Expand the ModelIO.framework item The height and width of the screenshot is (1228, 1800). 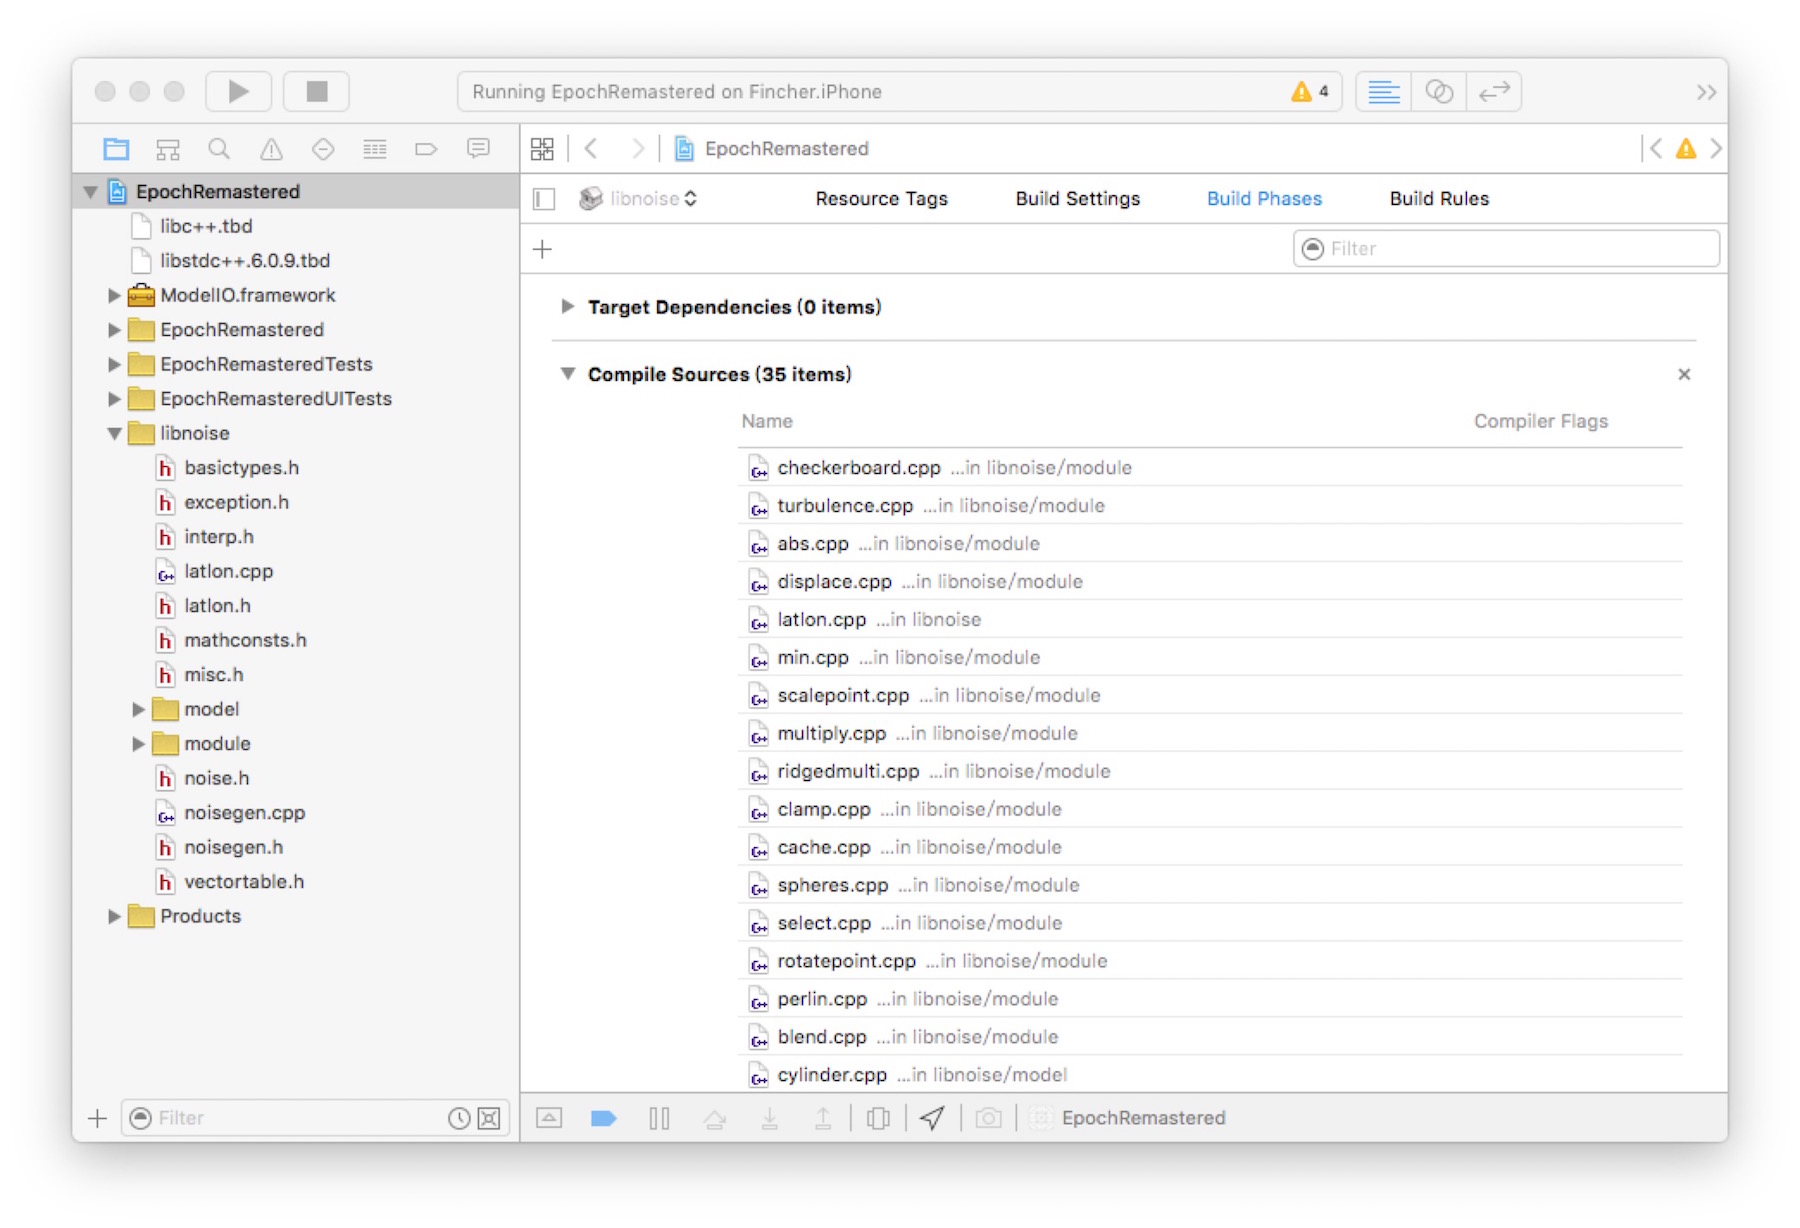coord(114,296)
